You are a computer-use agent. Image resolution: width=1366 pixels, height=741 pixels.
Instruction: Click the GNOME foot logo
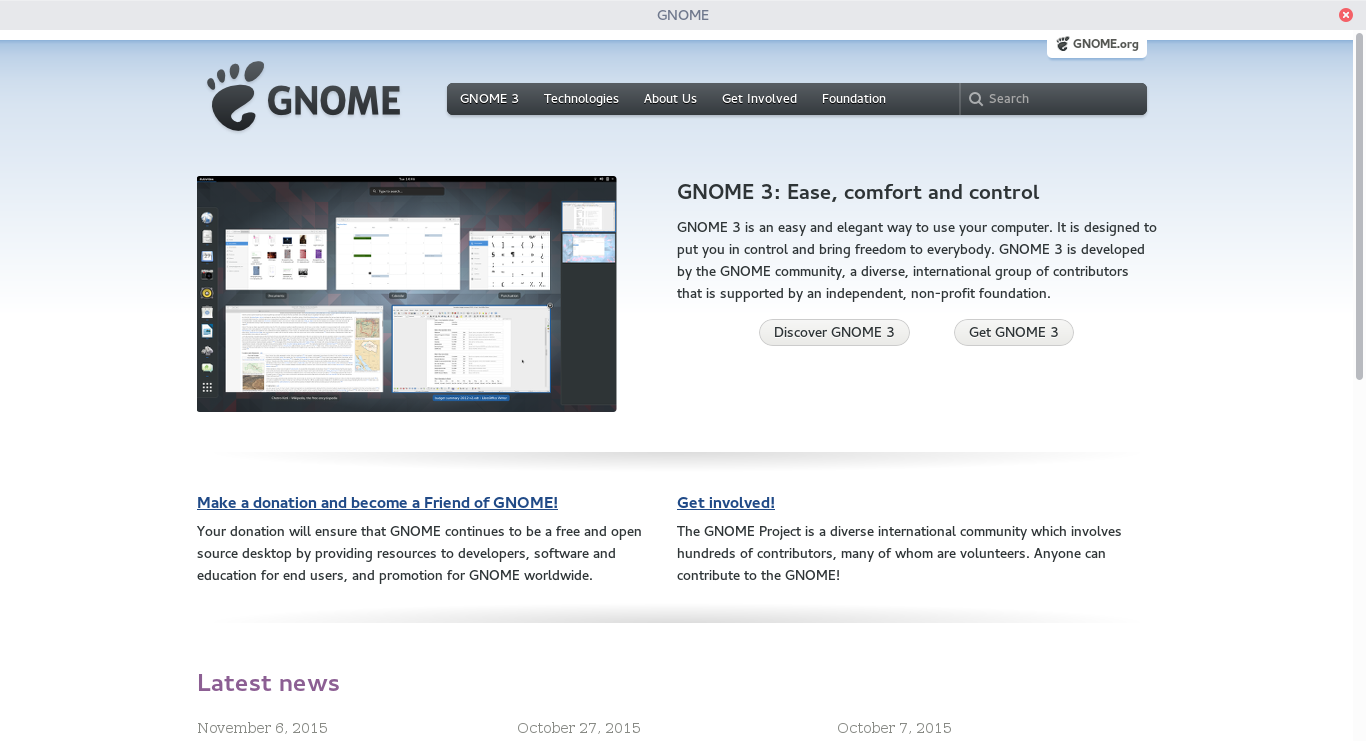click(x=304, y=96)
